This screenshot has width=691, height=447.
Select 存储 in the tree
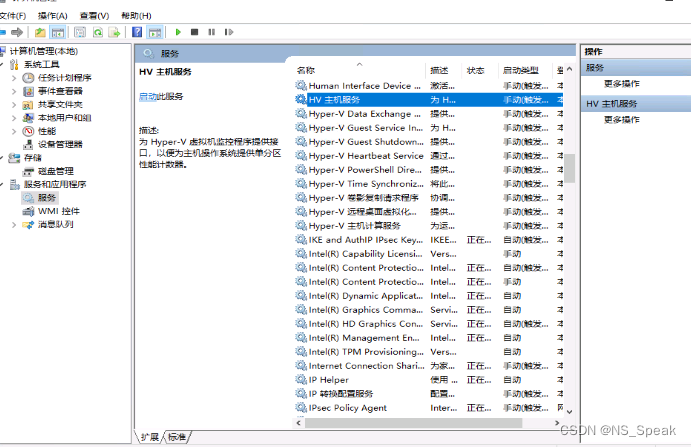(x=32, y=157)
